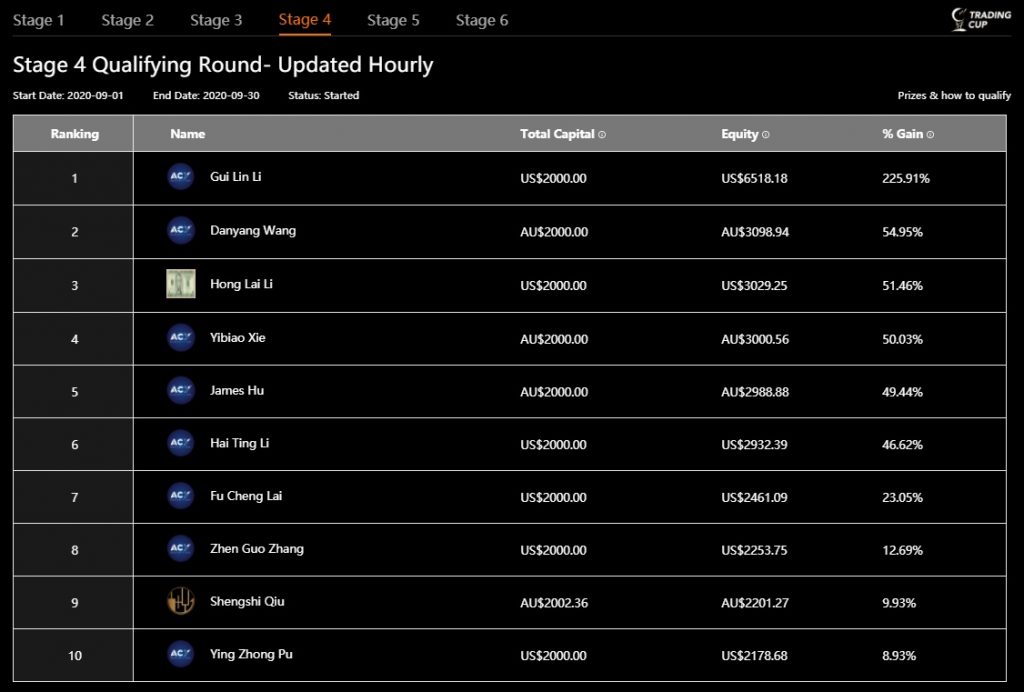This screenshot has height=692, width=1024.
Task: Open Ying Zhong Pu's avatar badge
Action: pyautogui.click(x=180, y=655)
